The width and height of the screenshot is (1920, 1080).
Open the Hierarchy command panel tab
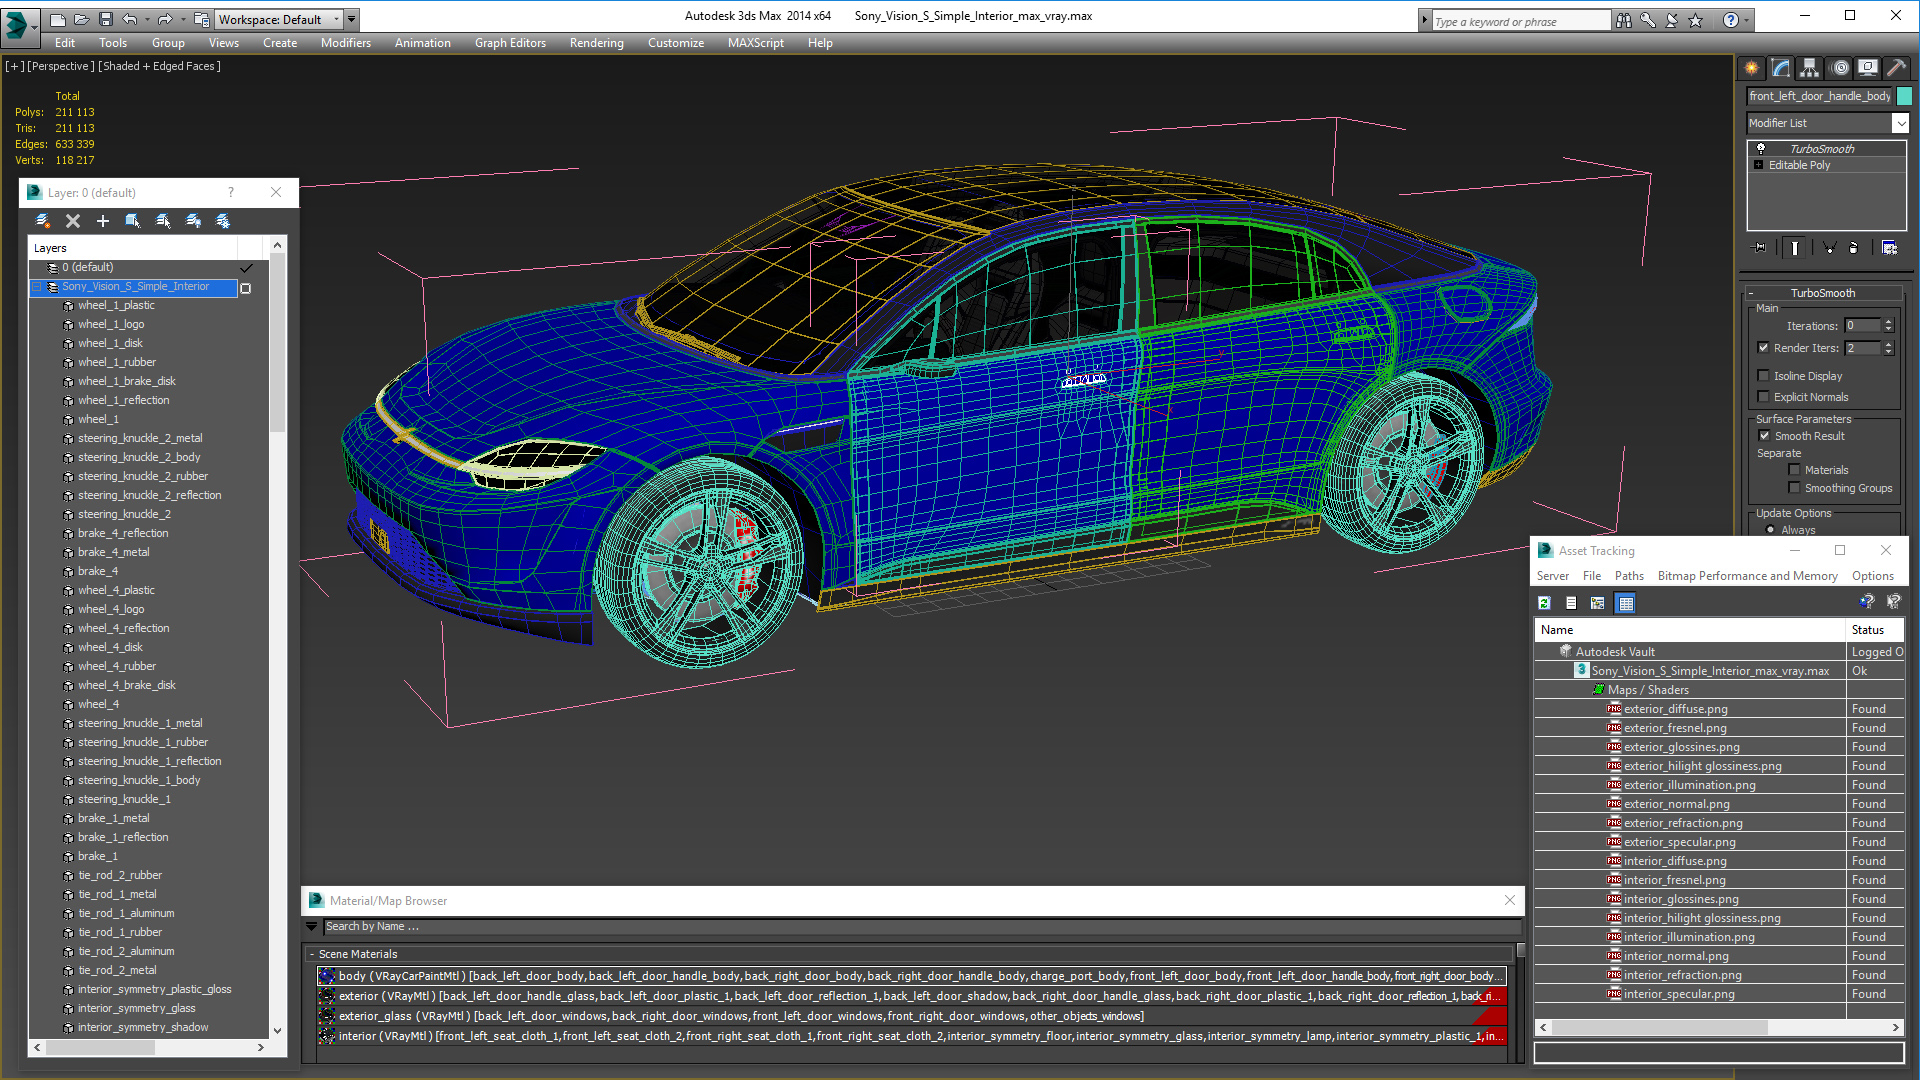(1810, 68)
